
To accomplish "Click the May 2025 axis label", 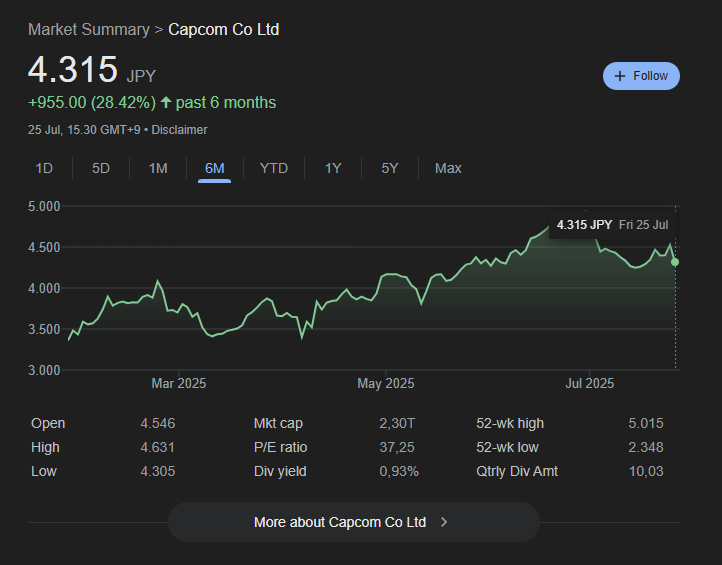I will [386, 383].
